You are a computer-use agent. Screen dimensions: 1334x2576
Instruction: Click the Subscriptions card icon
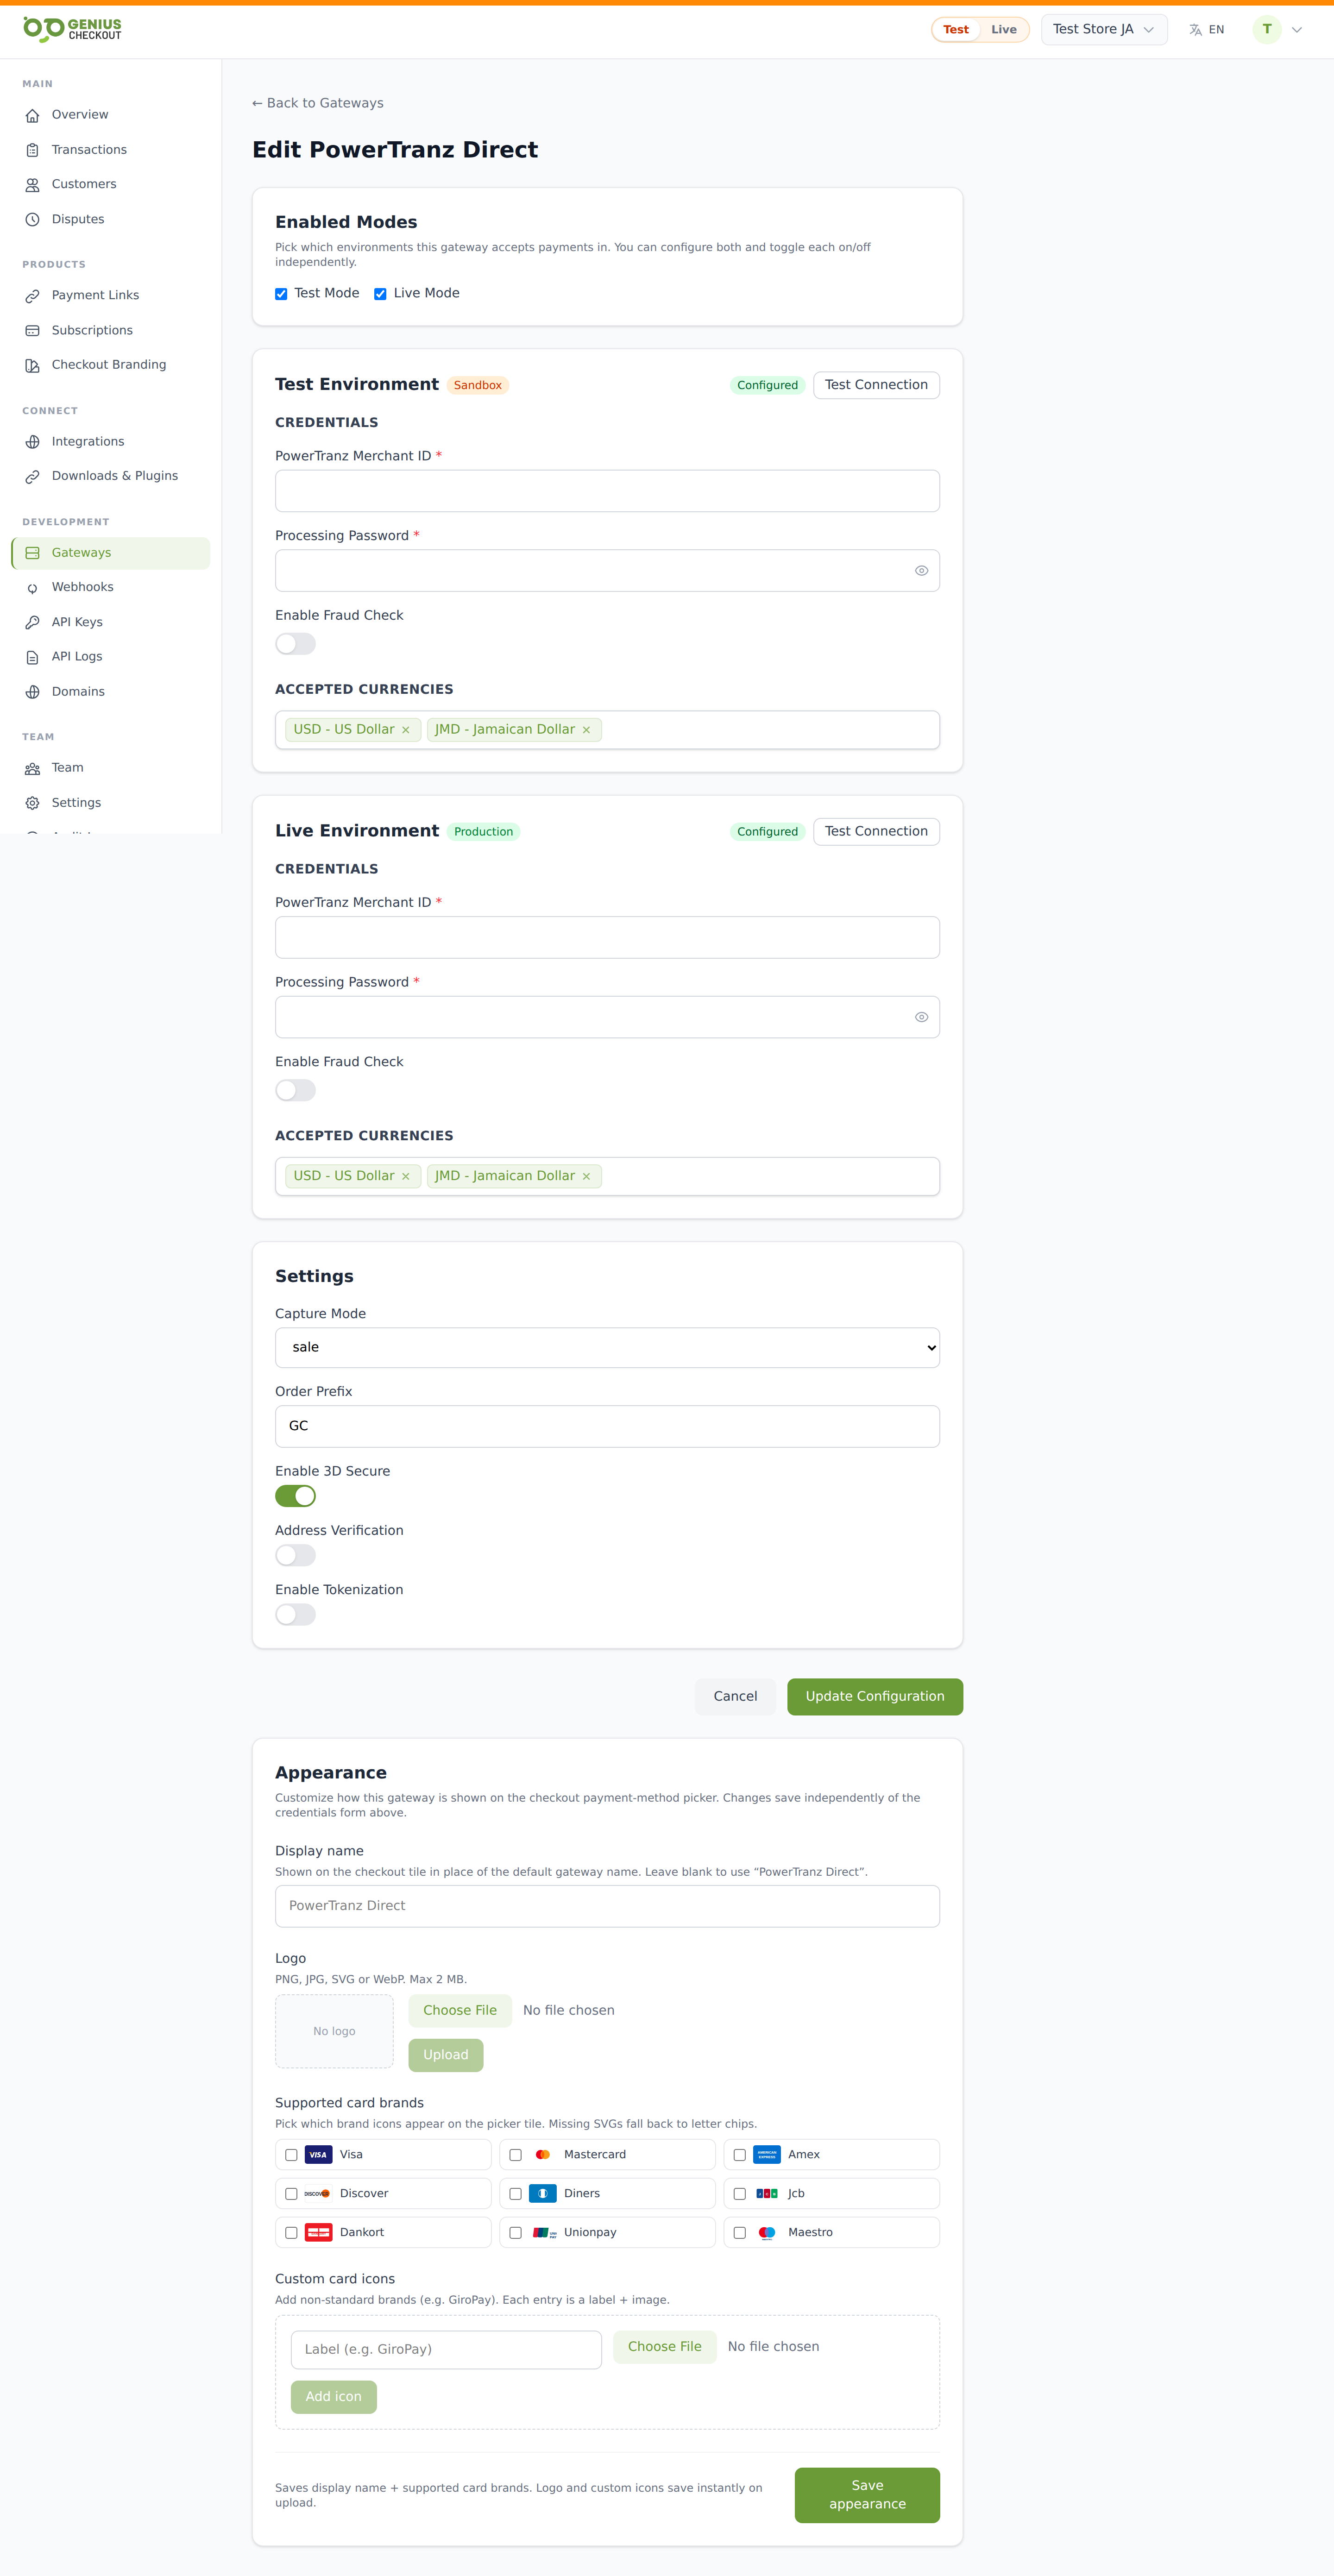32,330
